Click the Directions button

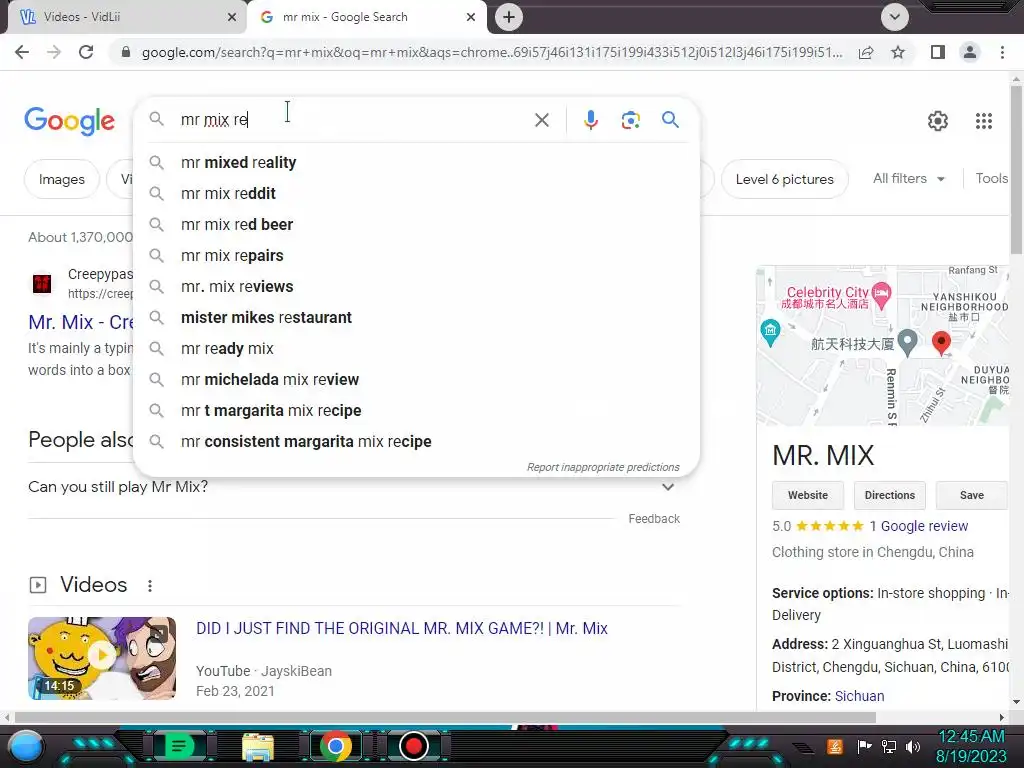click(889, 495)
